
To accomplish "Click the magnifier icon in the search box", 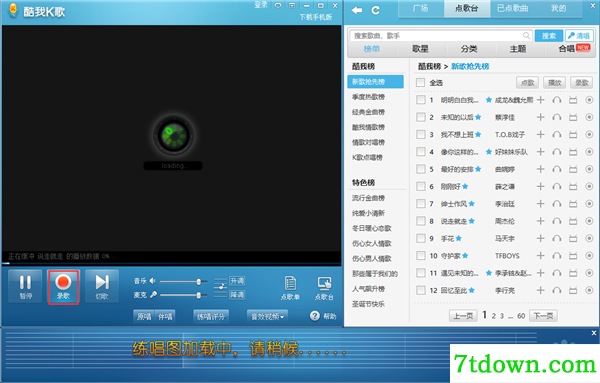I will 527,36.
